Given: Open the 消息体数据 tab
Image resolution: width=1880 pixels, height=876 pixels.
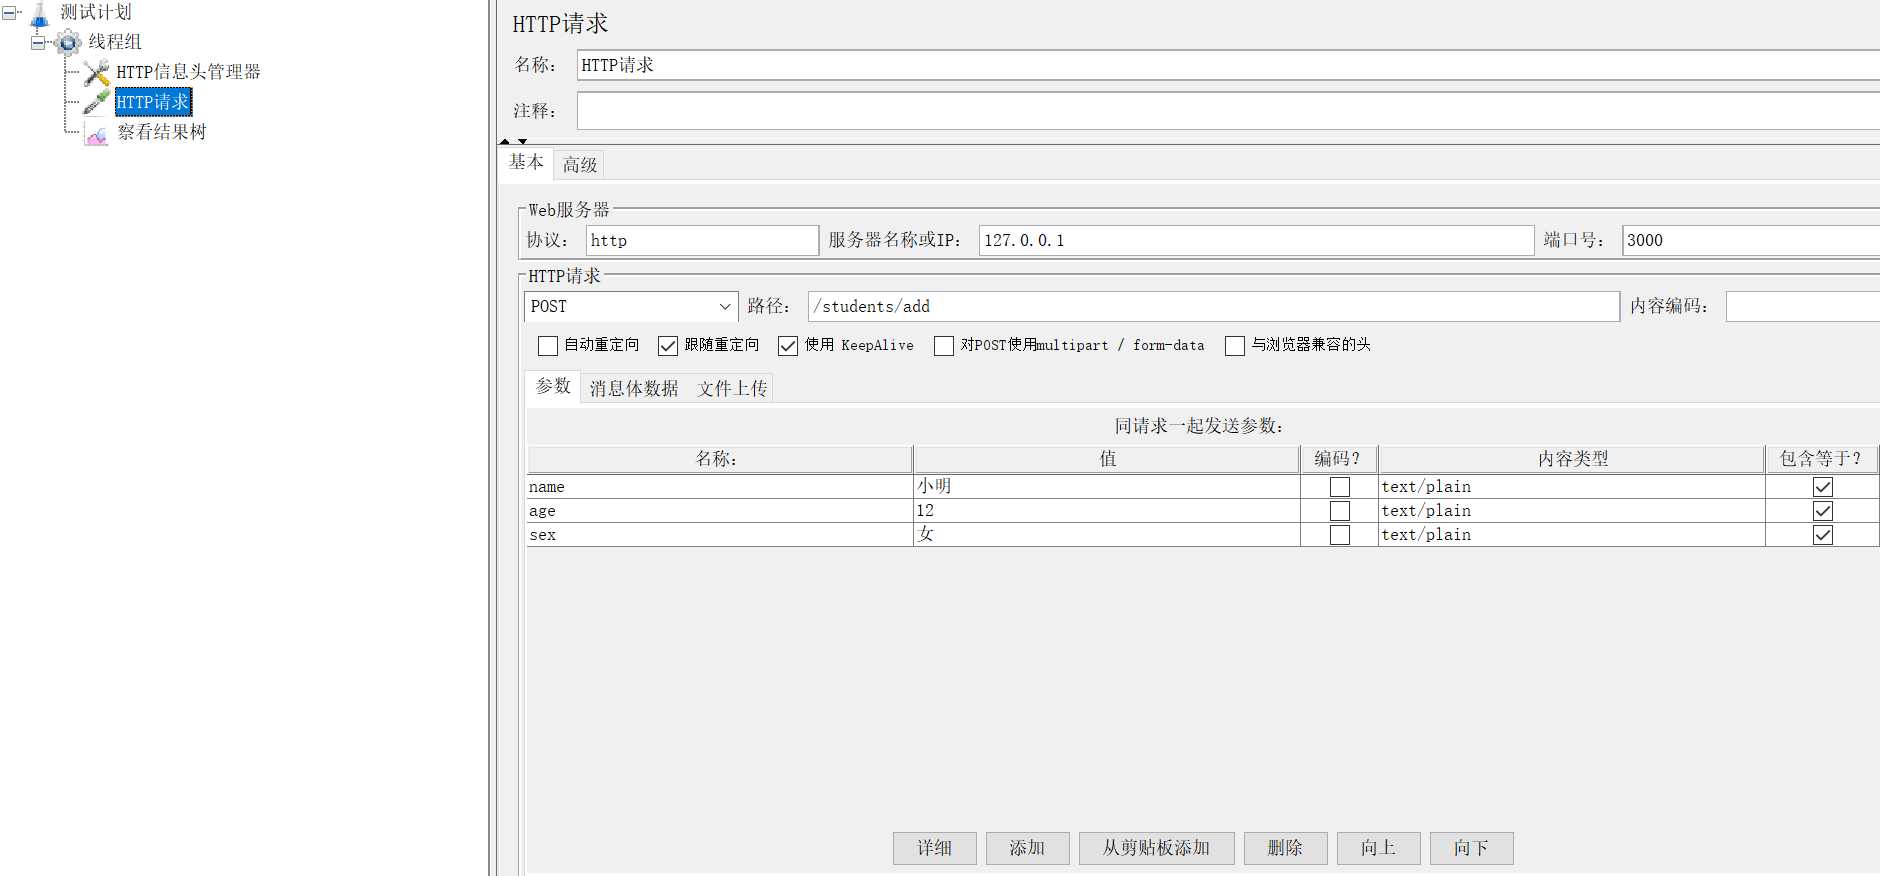Looking at the screenshot, I should tap(634, 389).
